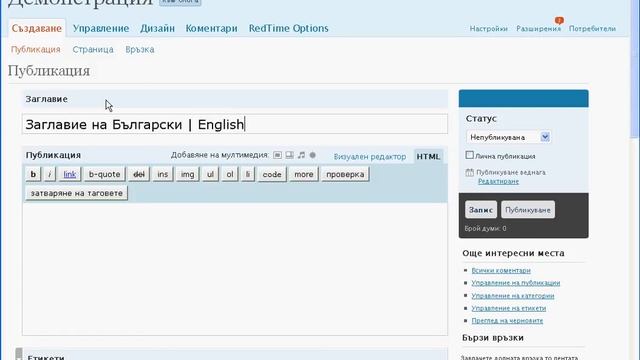Viewport: 640px width, 360px height.
Task: Go to Потребители
Action: [592, 29]
